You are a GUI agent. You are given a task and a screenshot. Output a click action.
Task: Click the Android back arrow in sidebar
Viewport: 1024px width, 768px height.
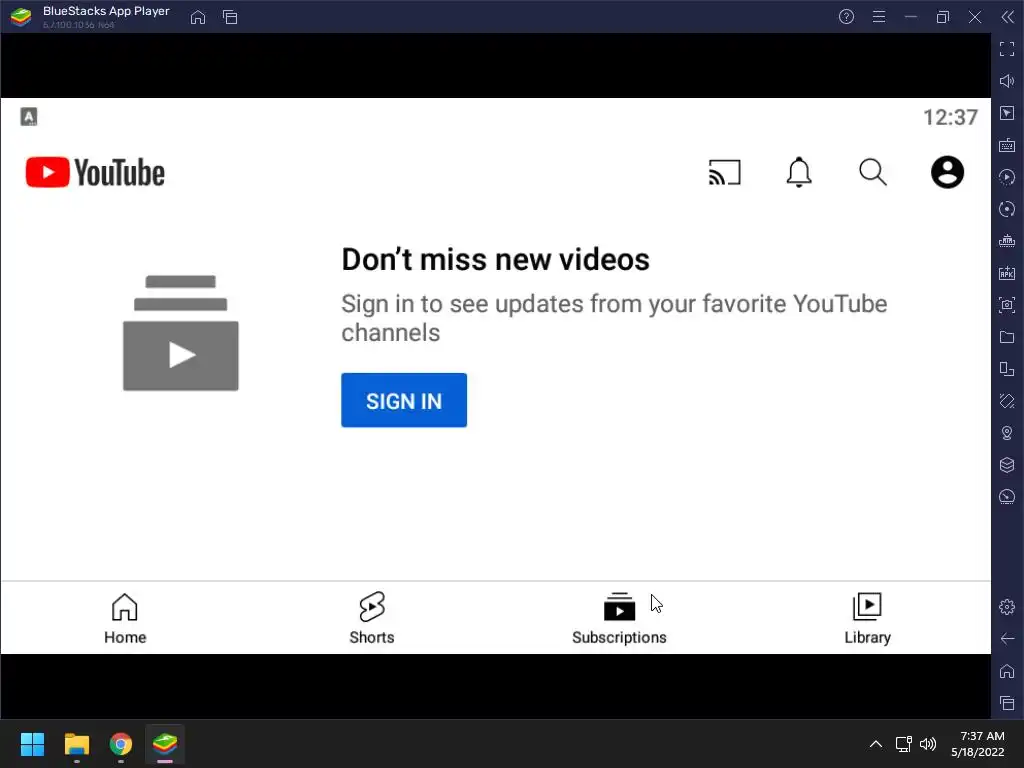tap(1007, 639)
